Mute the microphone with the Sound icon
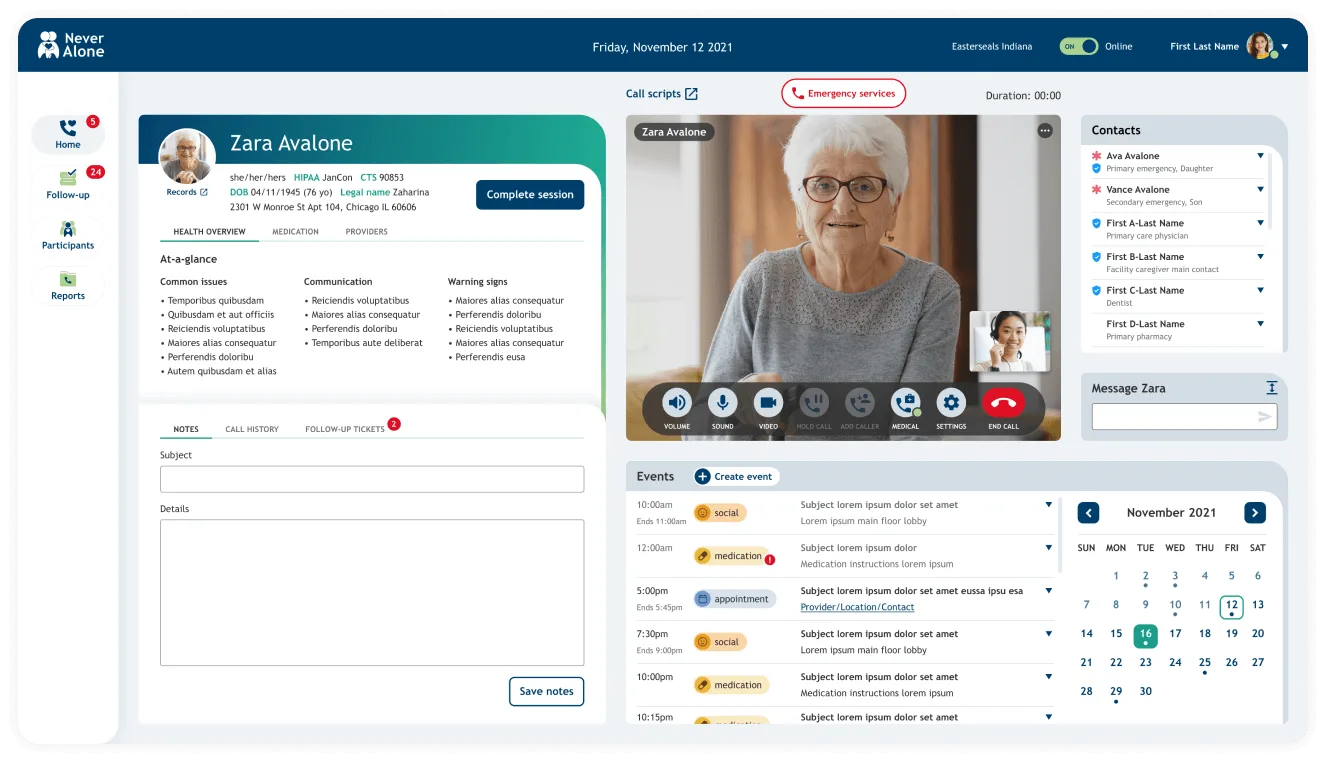 [722, 404]
